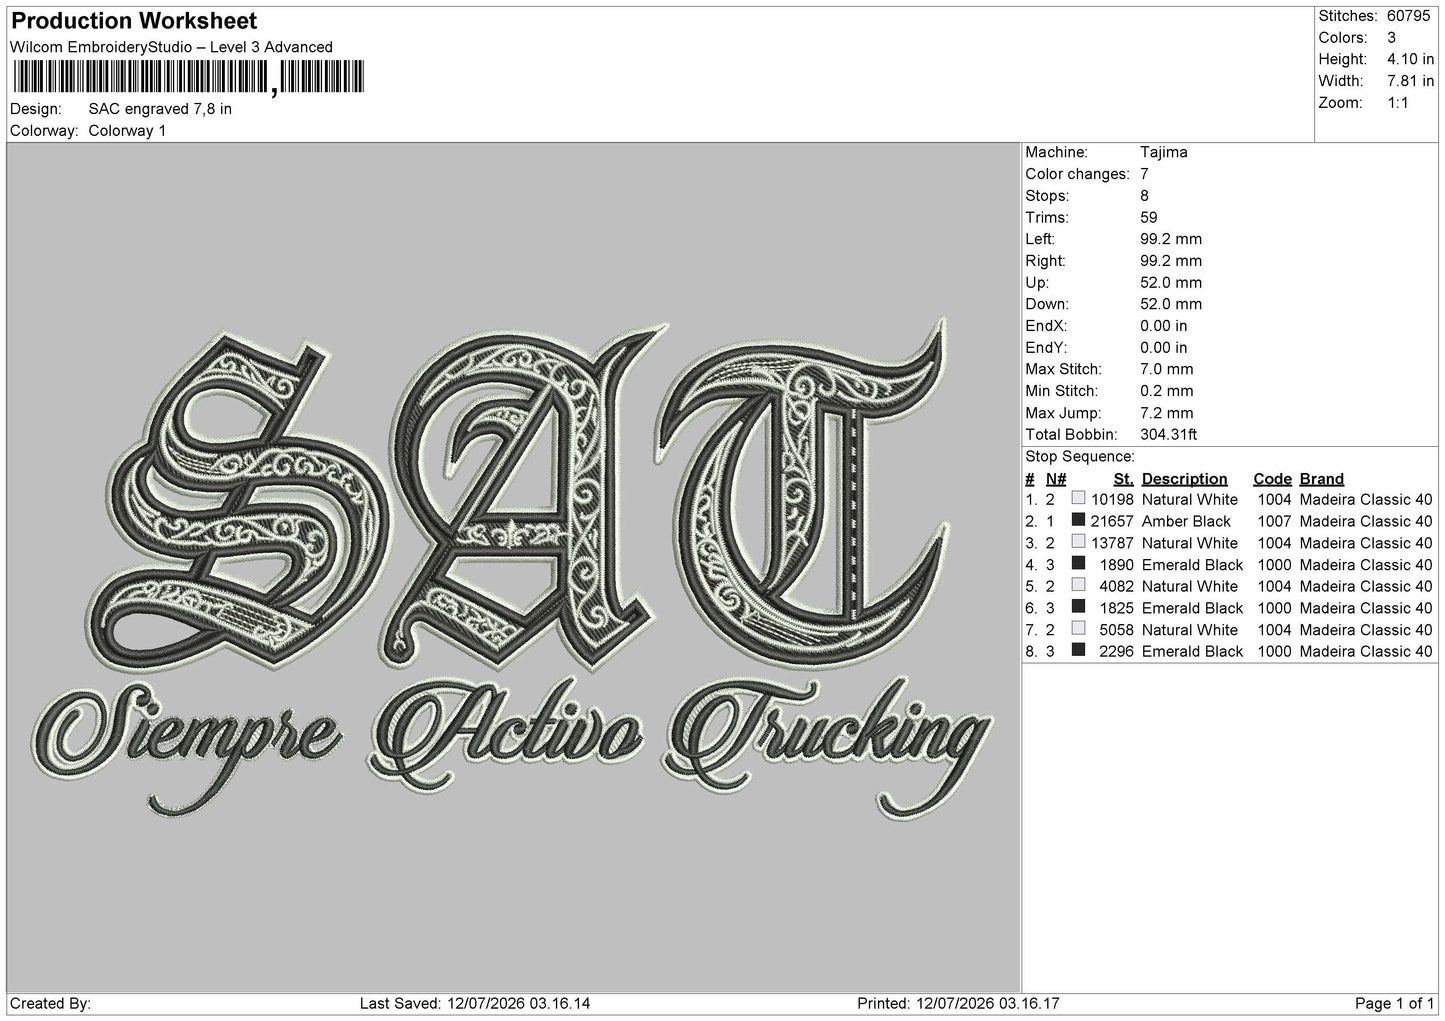Image resolution: width=1445 pixels, height=1021 pixels.
Task: Click the Zoom value 1:1
Action: [1398, 103]
